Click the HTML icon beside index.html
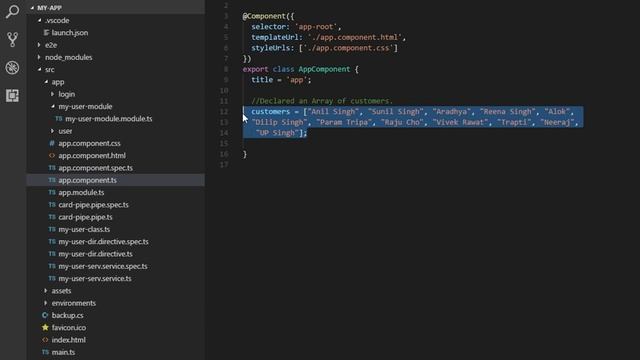 (45, 340)
